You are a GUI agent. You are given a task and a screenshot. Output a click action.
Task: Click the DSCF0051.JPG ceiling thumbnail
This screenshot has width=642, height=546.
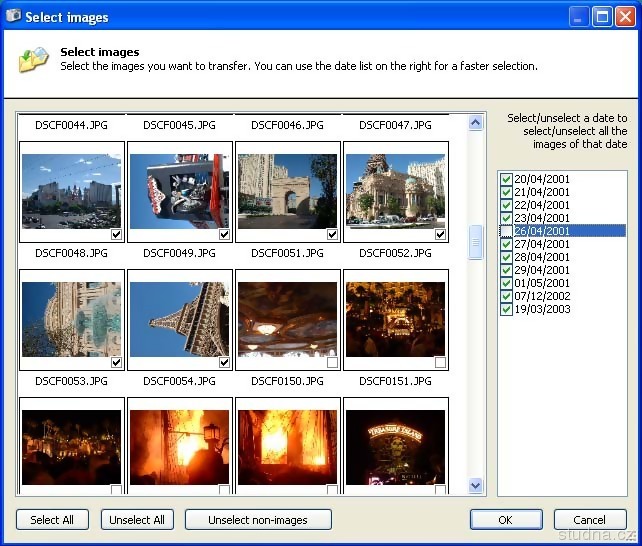pos(288,319)
